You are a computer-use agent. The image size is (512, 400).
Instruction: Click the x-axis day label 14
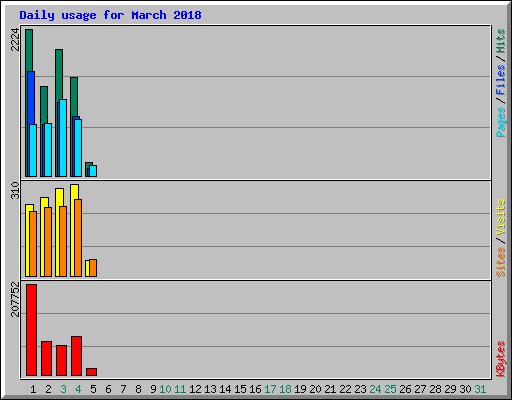point(225,389)
